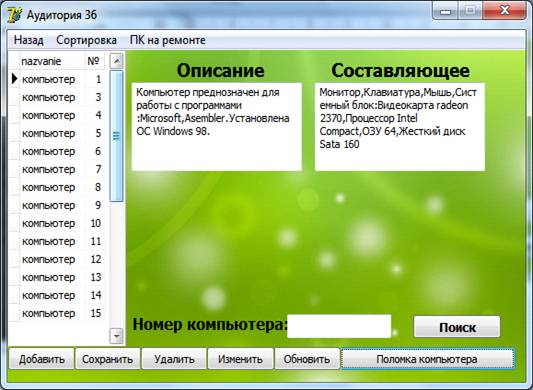Click inside the Описание text box
This screenshot has width=533, height=390.
click(217, 126)
